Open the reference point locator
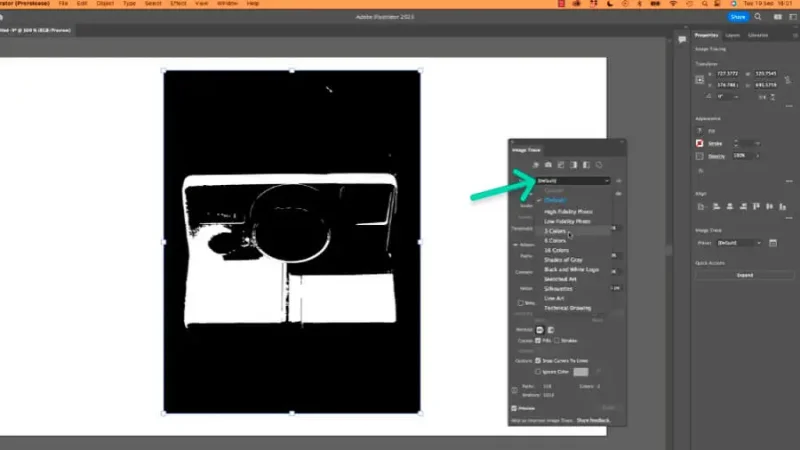 point(699,80)
